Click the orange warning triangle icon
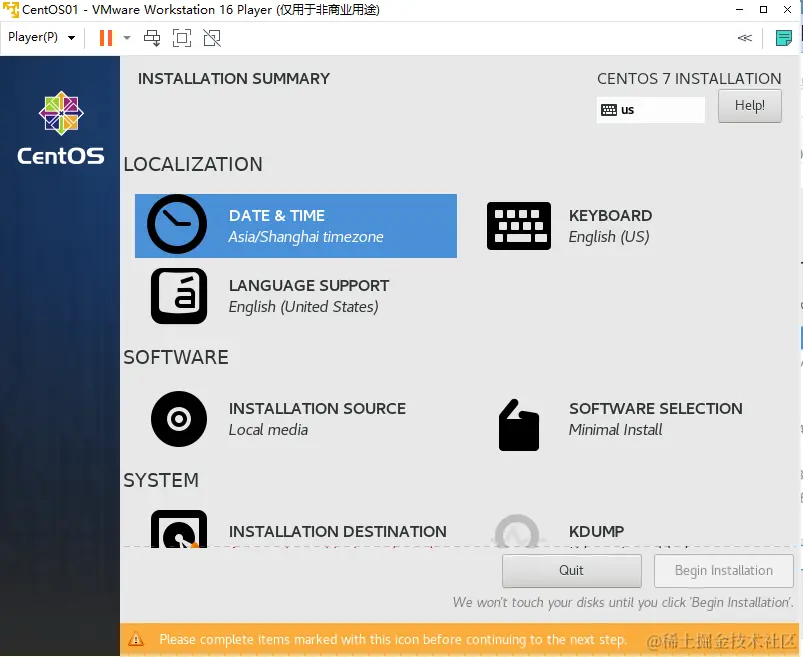Image resolution: width=803 pixels, height=657 pixels. click(x=136, y=639)
